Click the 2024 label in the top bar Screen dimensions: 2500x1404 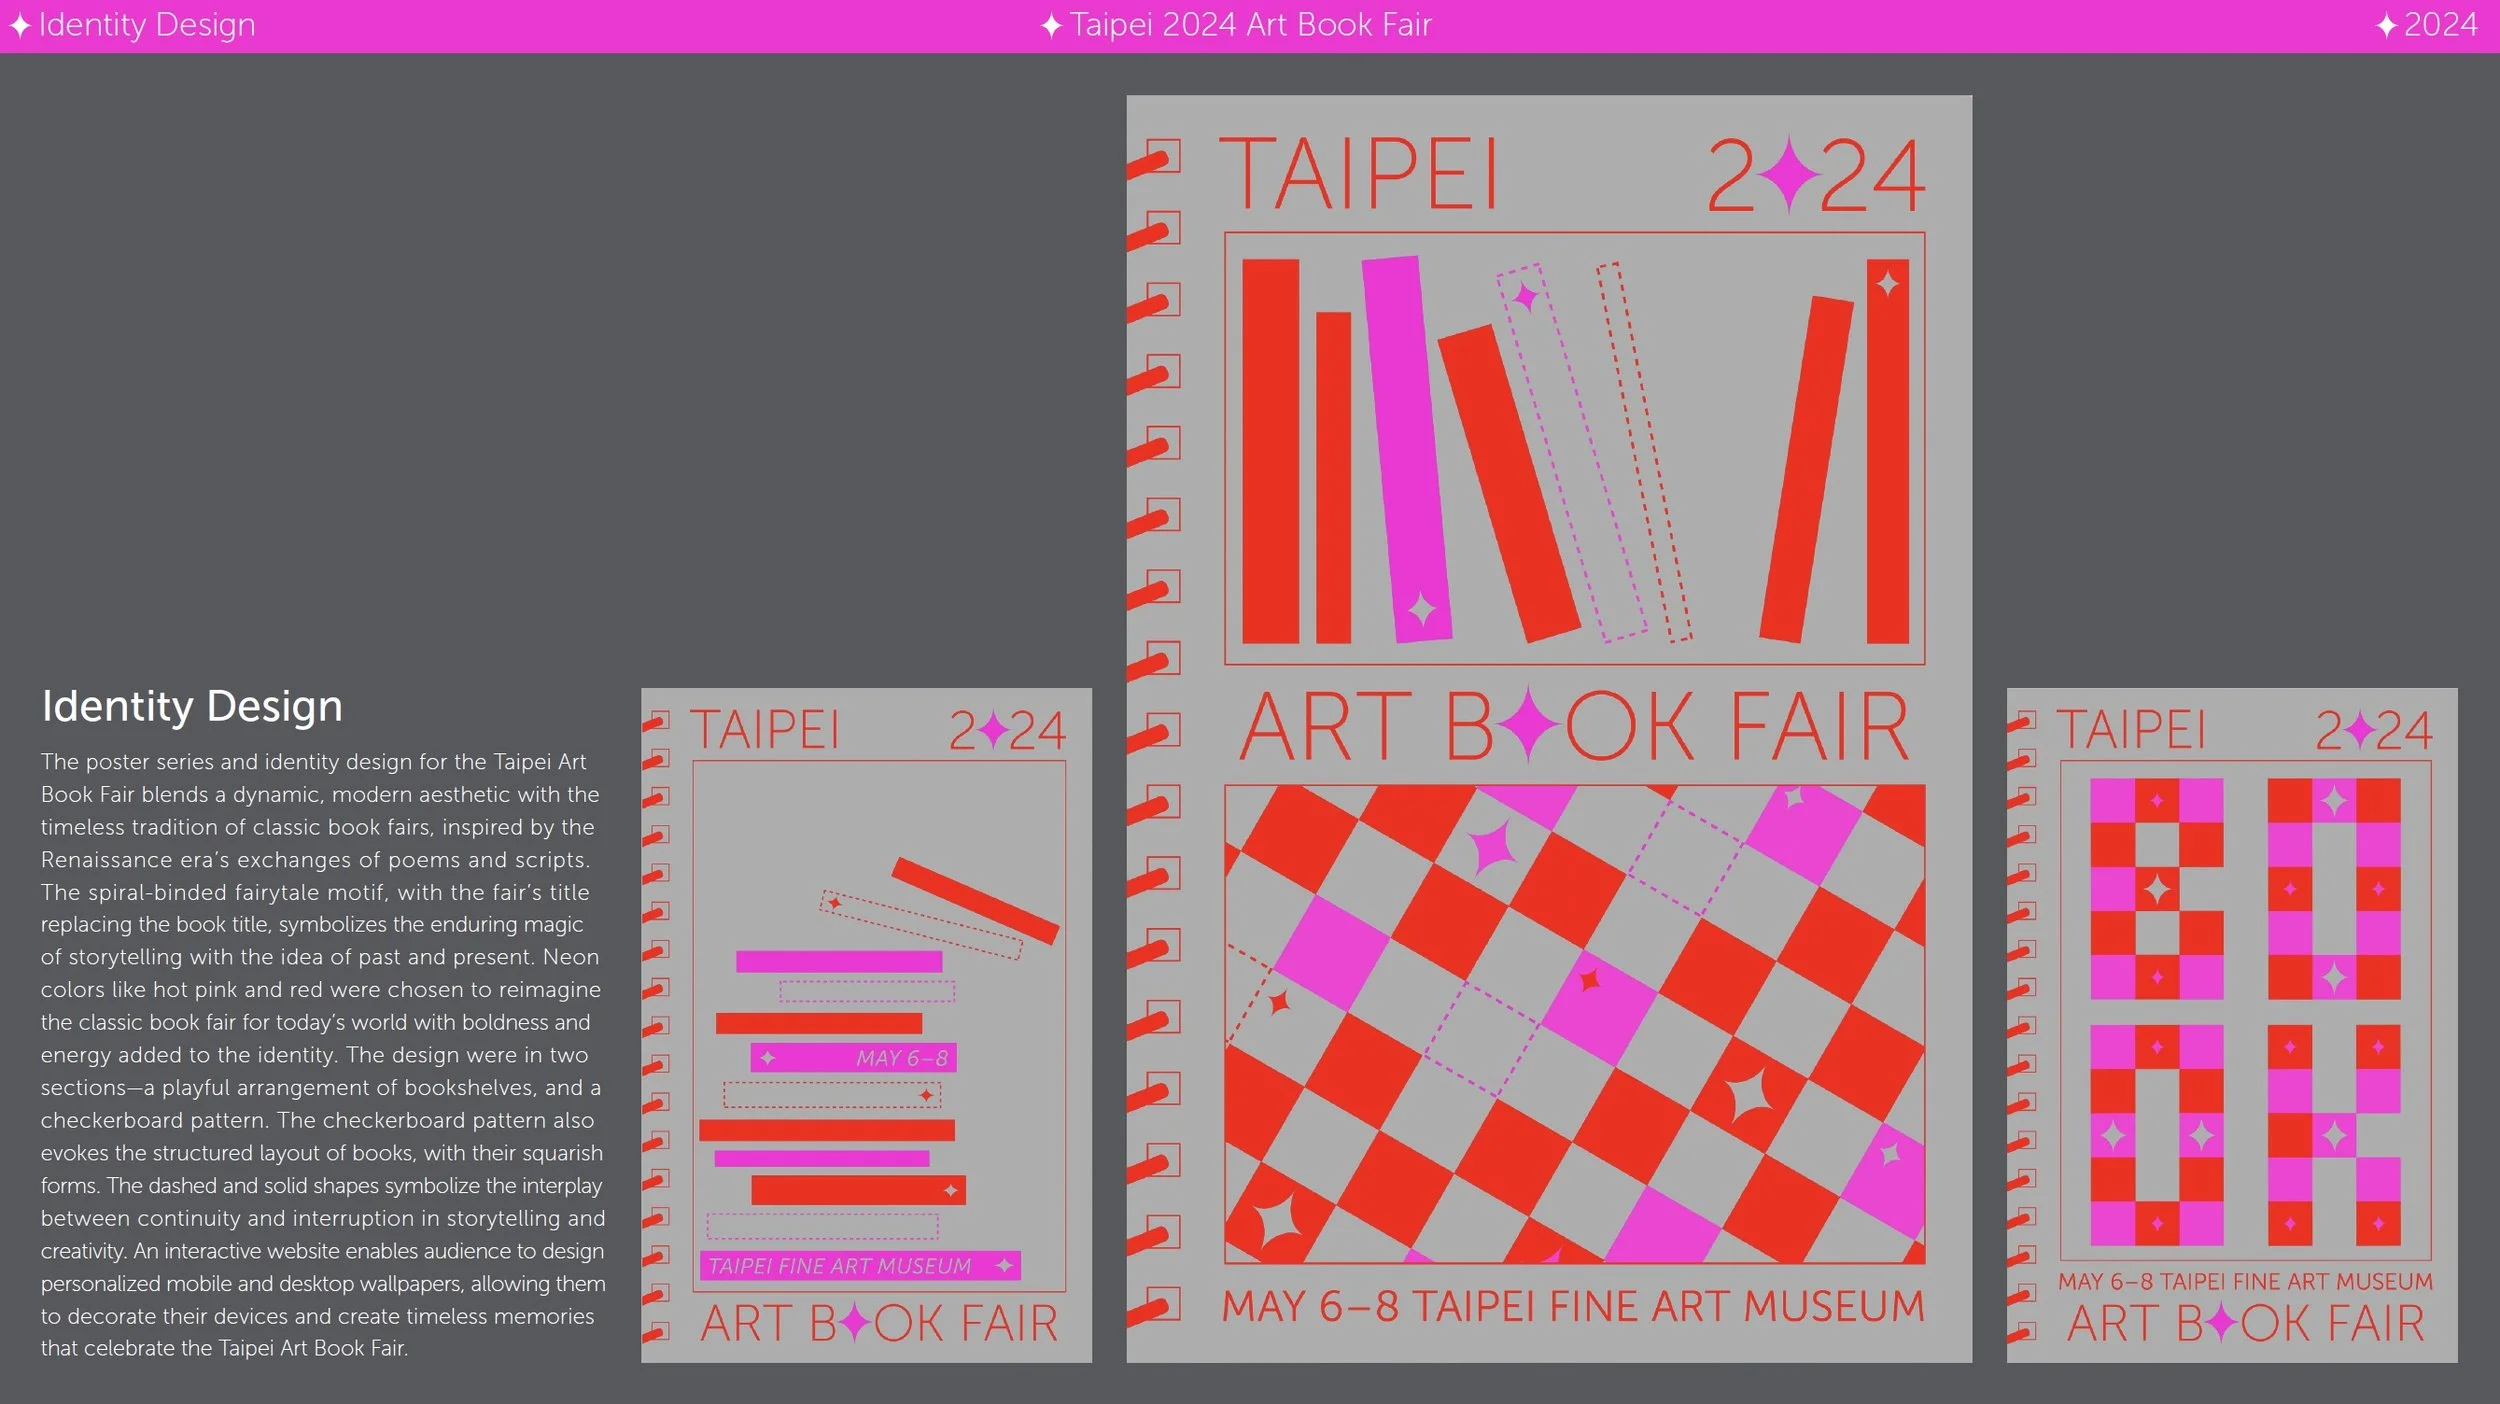tap(2440, 25)
